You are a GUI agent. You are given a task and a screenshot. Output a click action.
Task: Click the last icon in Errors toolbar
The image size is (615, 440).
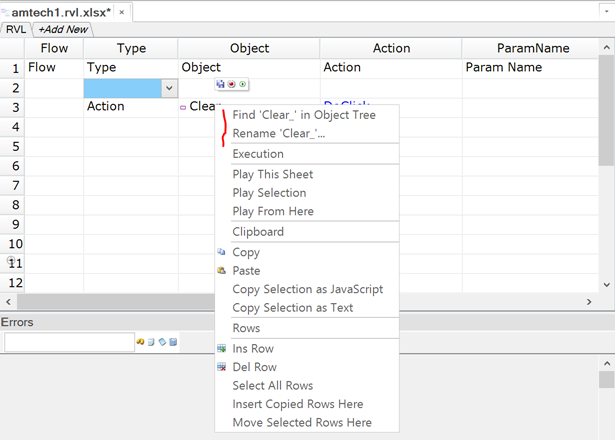click(173, 343)
